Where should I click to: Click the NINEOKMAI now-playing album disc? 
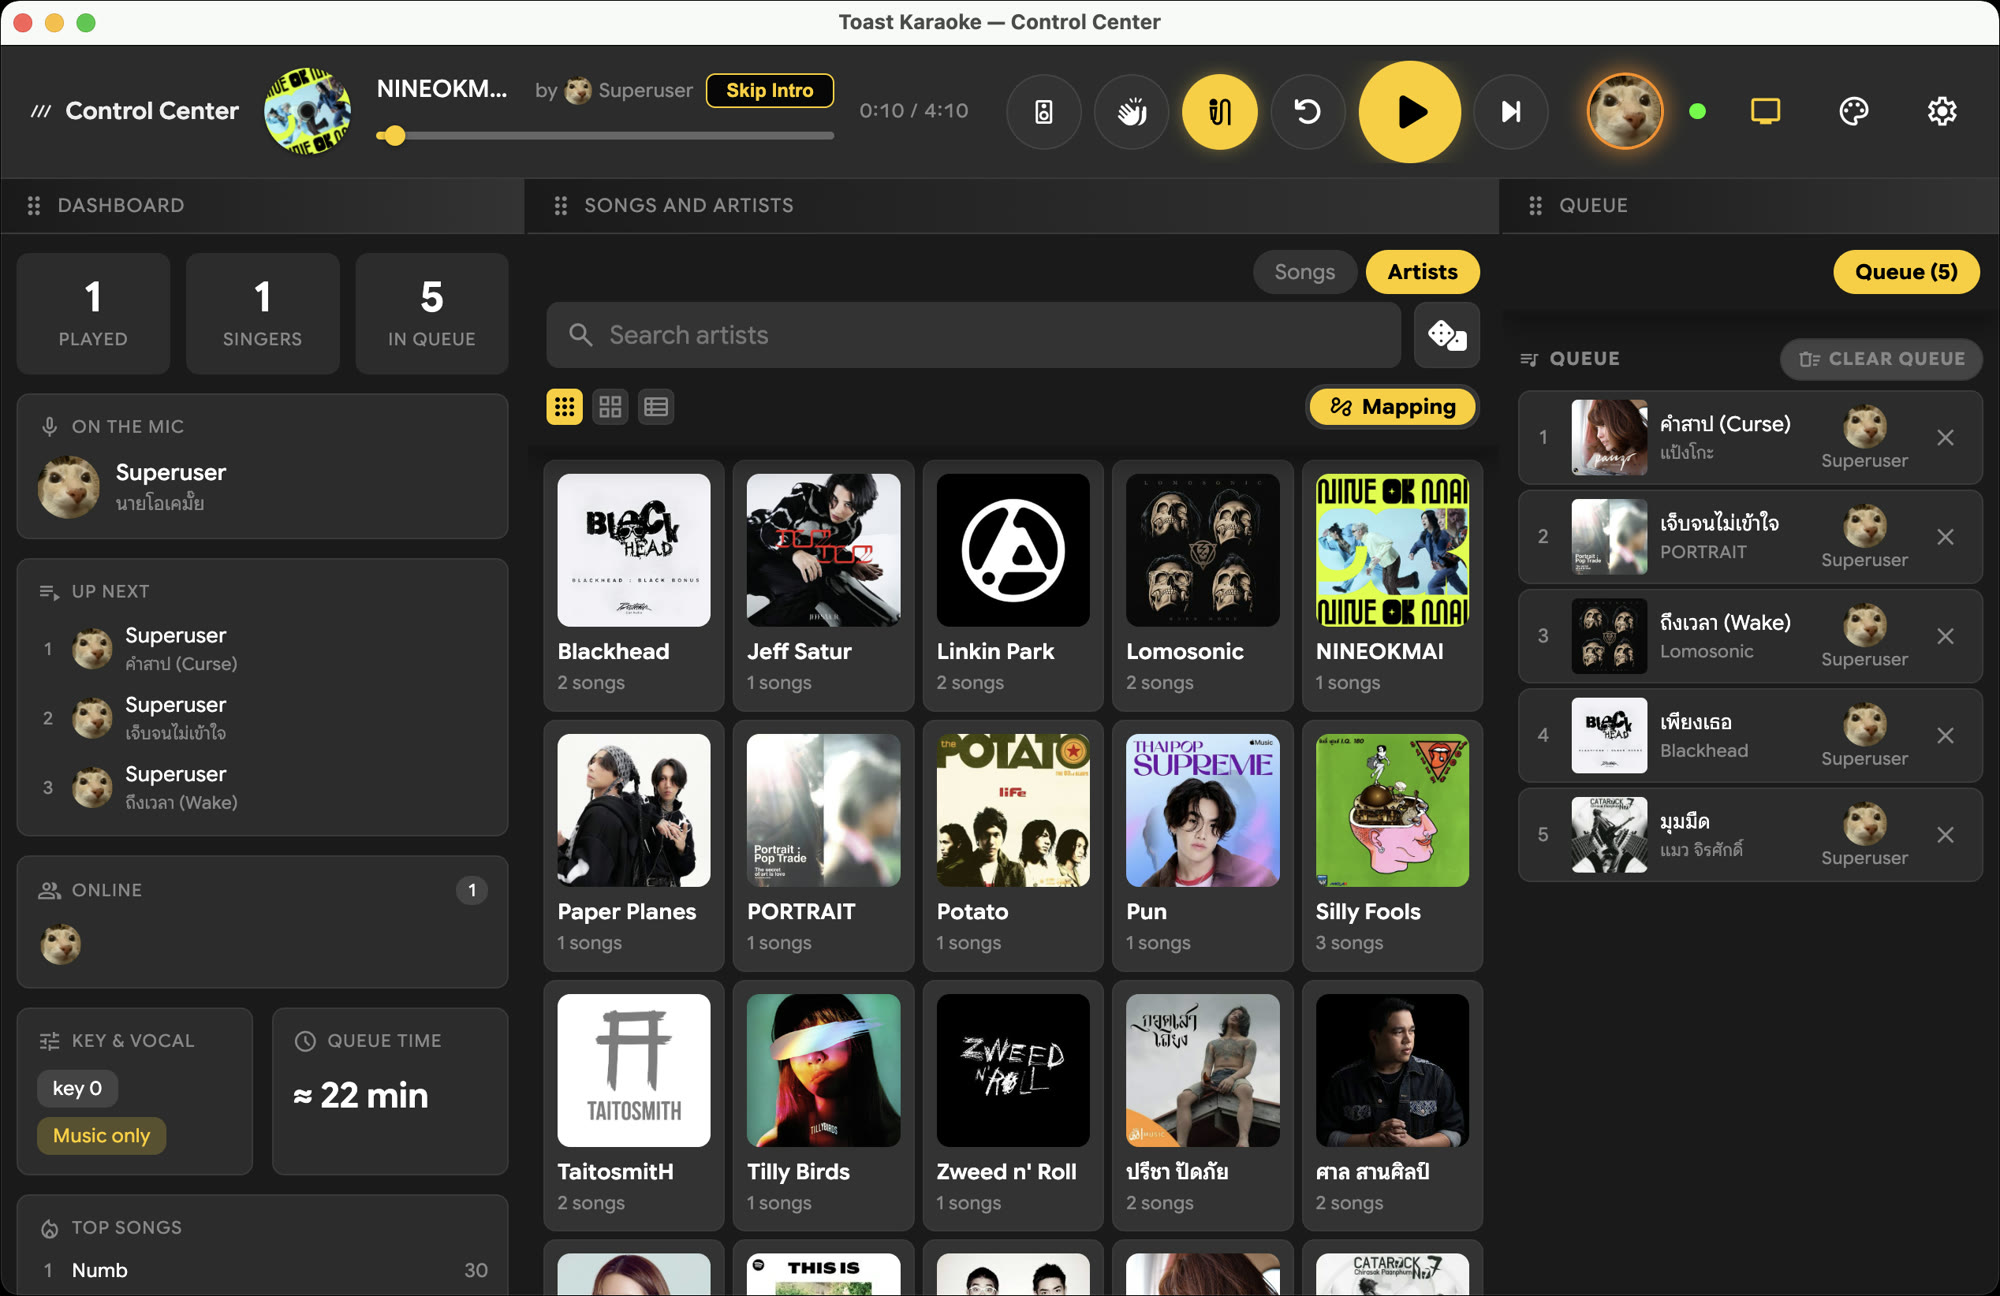(307, 111)
